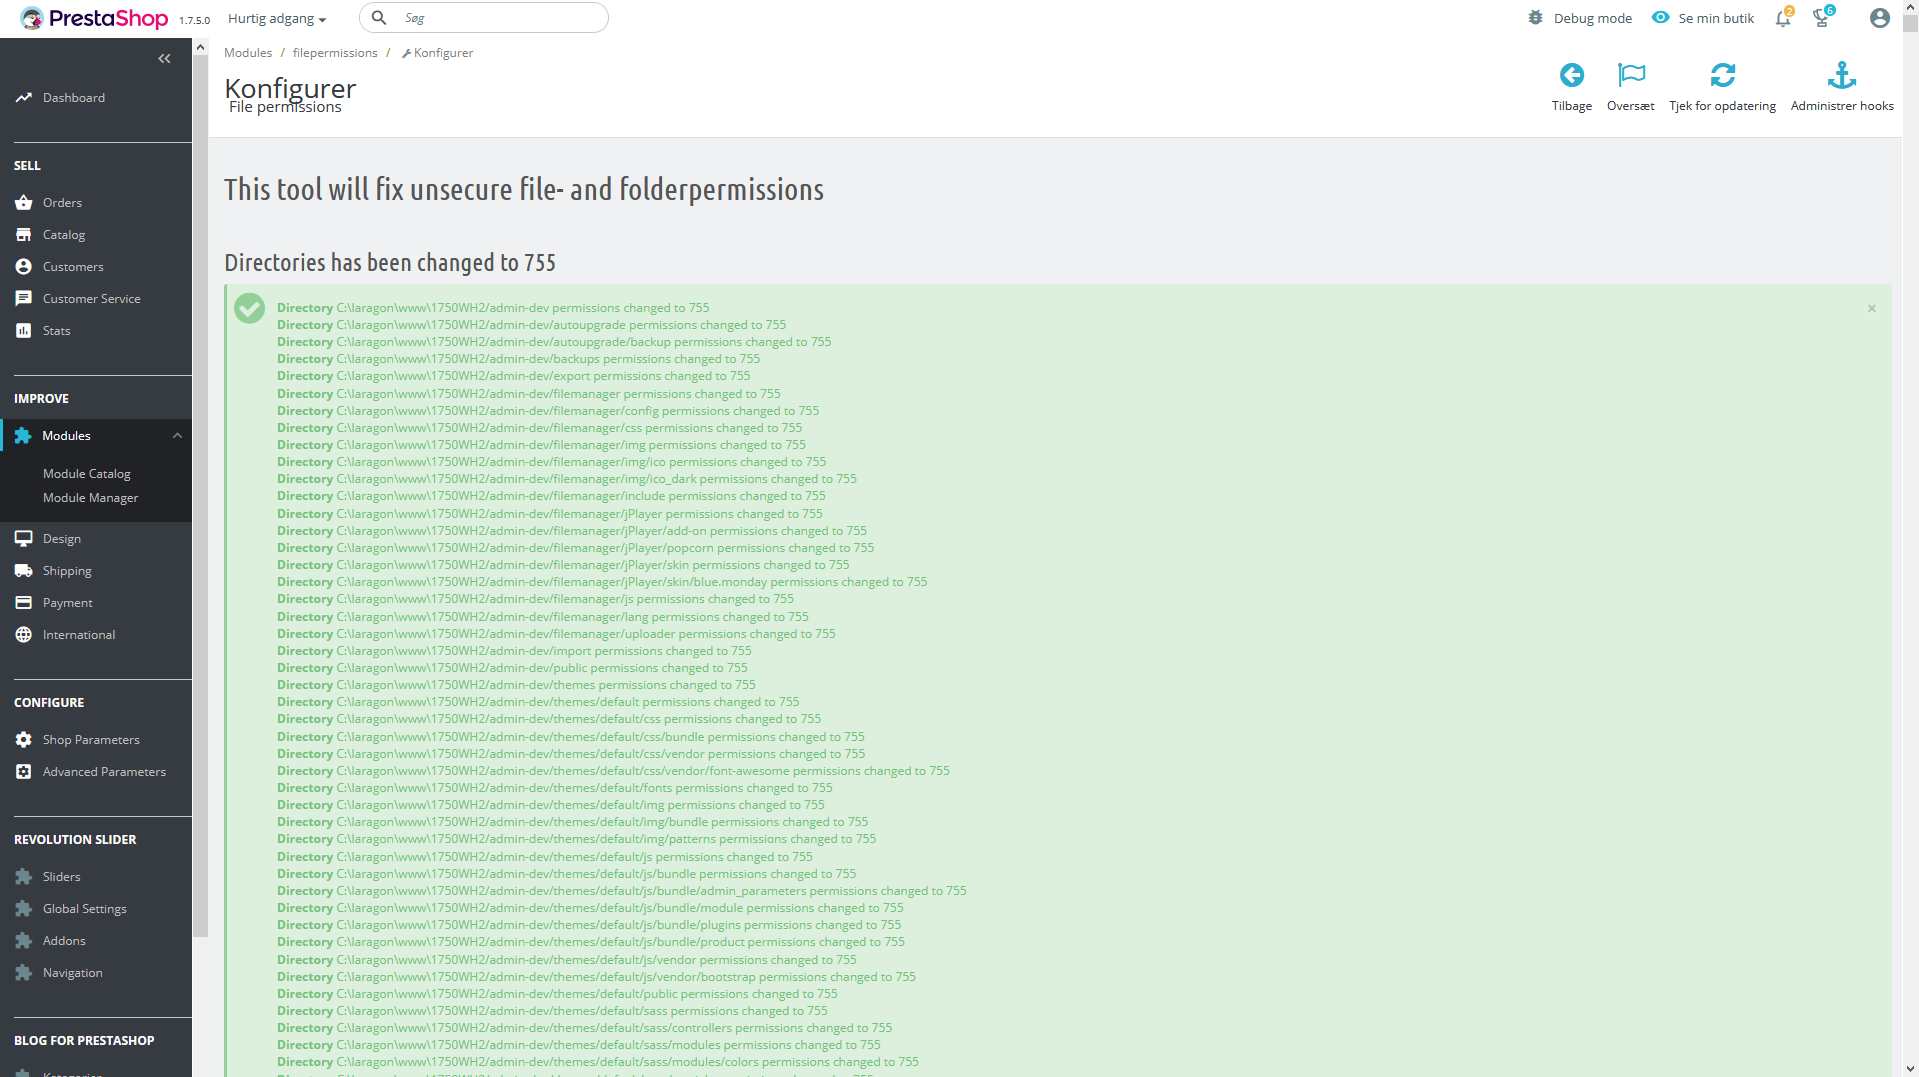Click the Modules puzzle icon
Image resolution: width=1919 pixels, height=1077 pixels.
click(23, 436)
